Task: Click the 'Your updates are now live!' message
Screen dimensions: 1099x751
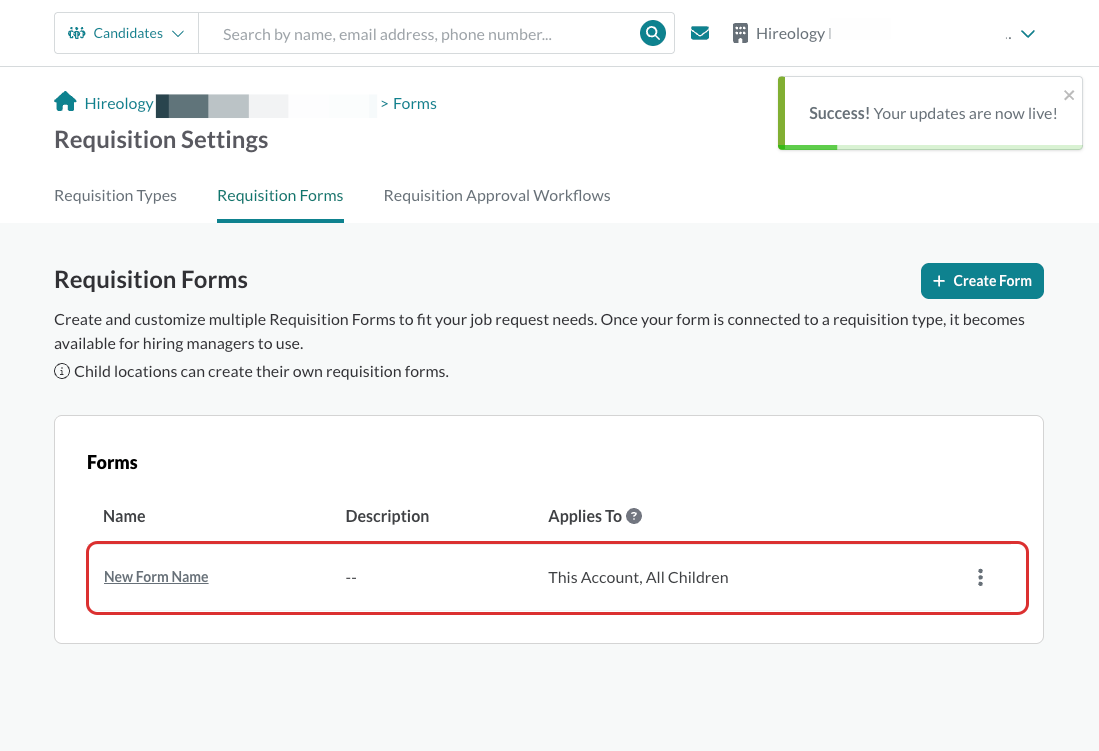Action: pyautogui.click(x=965, y=114)
